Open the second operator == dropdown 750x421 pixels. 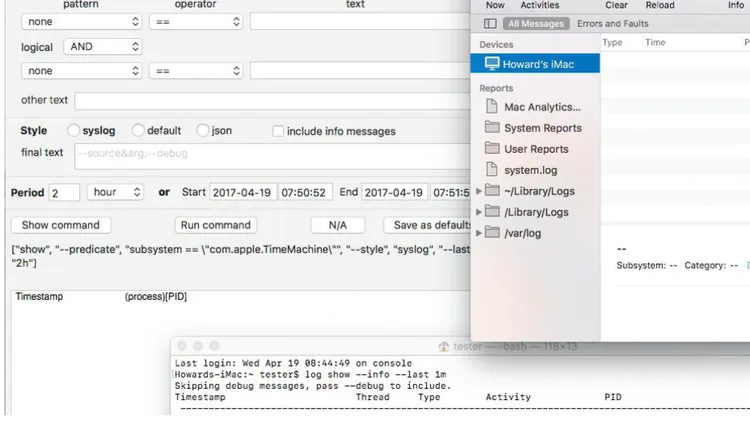click(196, 71)
